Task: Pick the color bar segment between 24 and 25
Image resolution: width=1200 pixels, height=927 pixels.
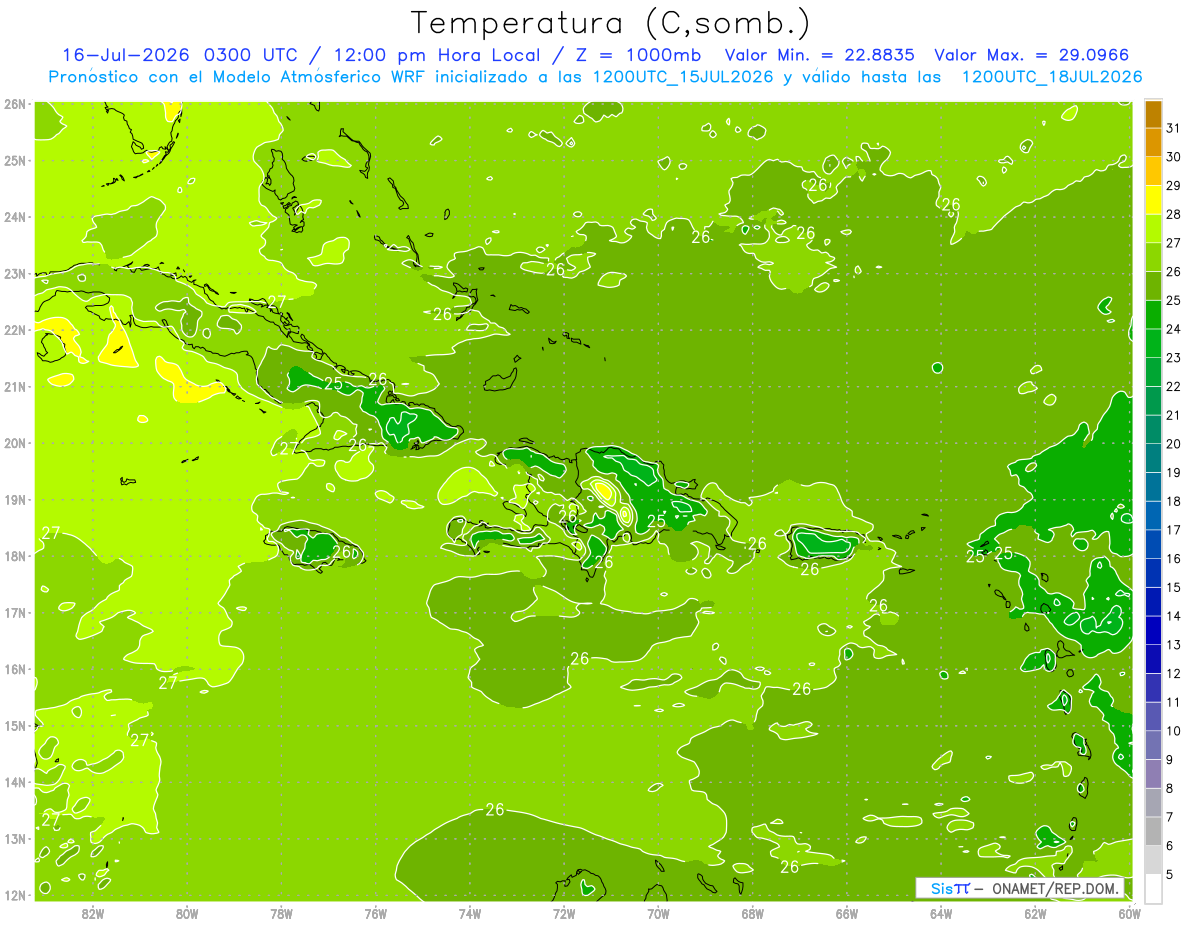Action: pyautogui.click(x=1154, y=314)
